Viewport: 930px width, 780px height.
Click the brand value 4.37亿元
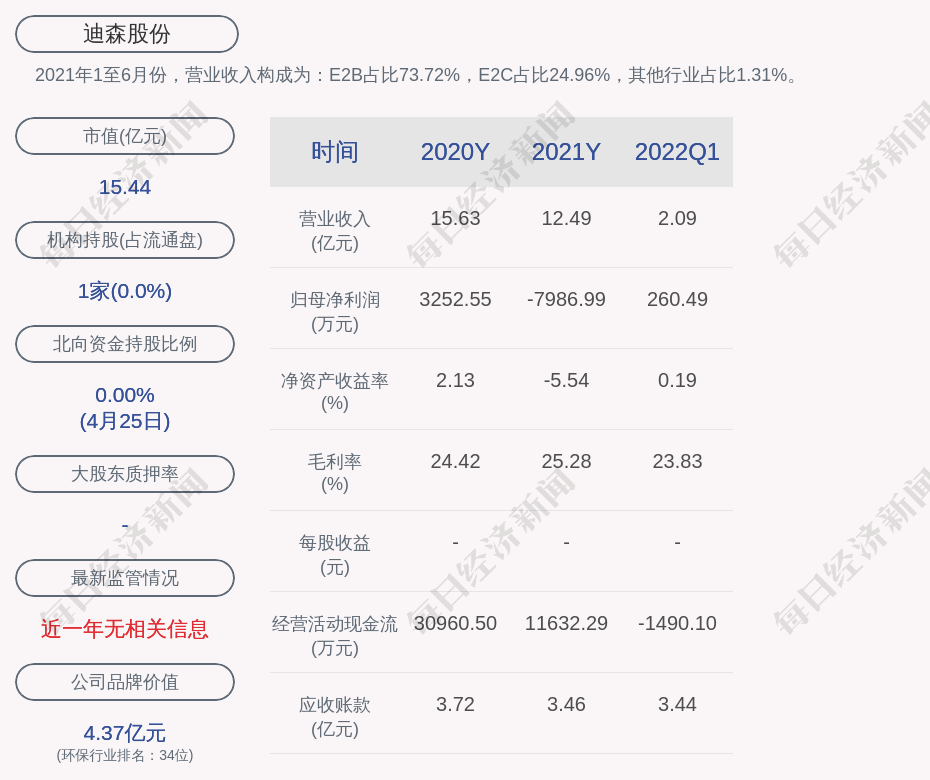click(125, 733)
